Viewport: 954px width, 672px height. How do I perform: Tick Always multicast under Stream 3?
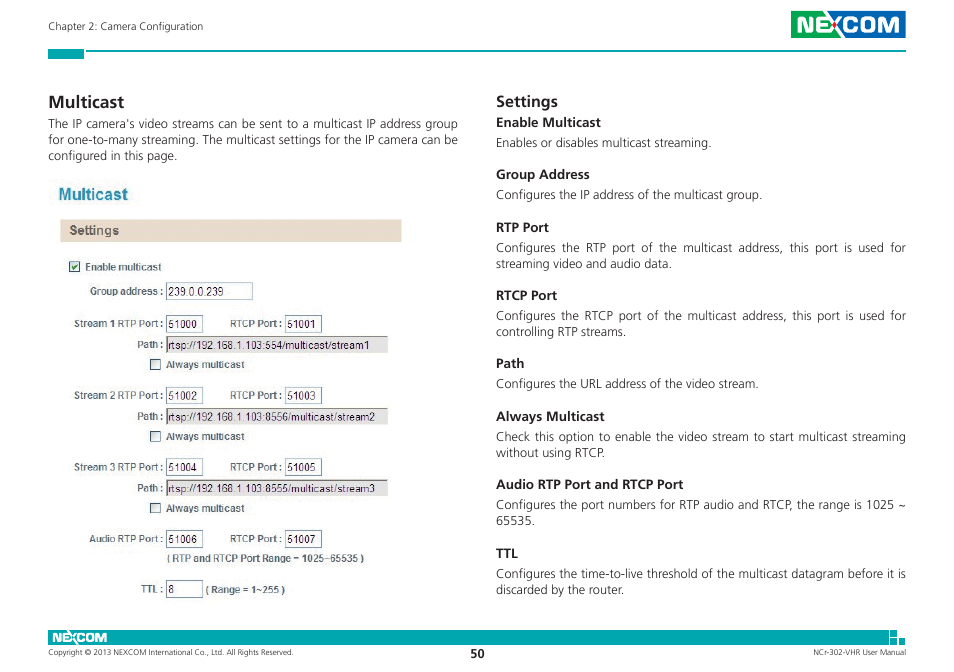[x=155, y=508]
